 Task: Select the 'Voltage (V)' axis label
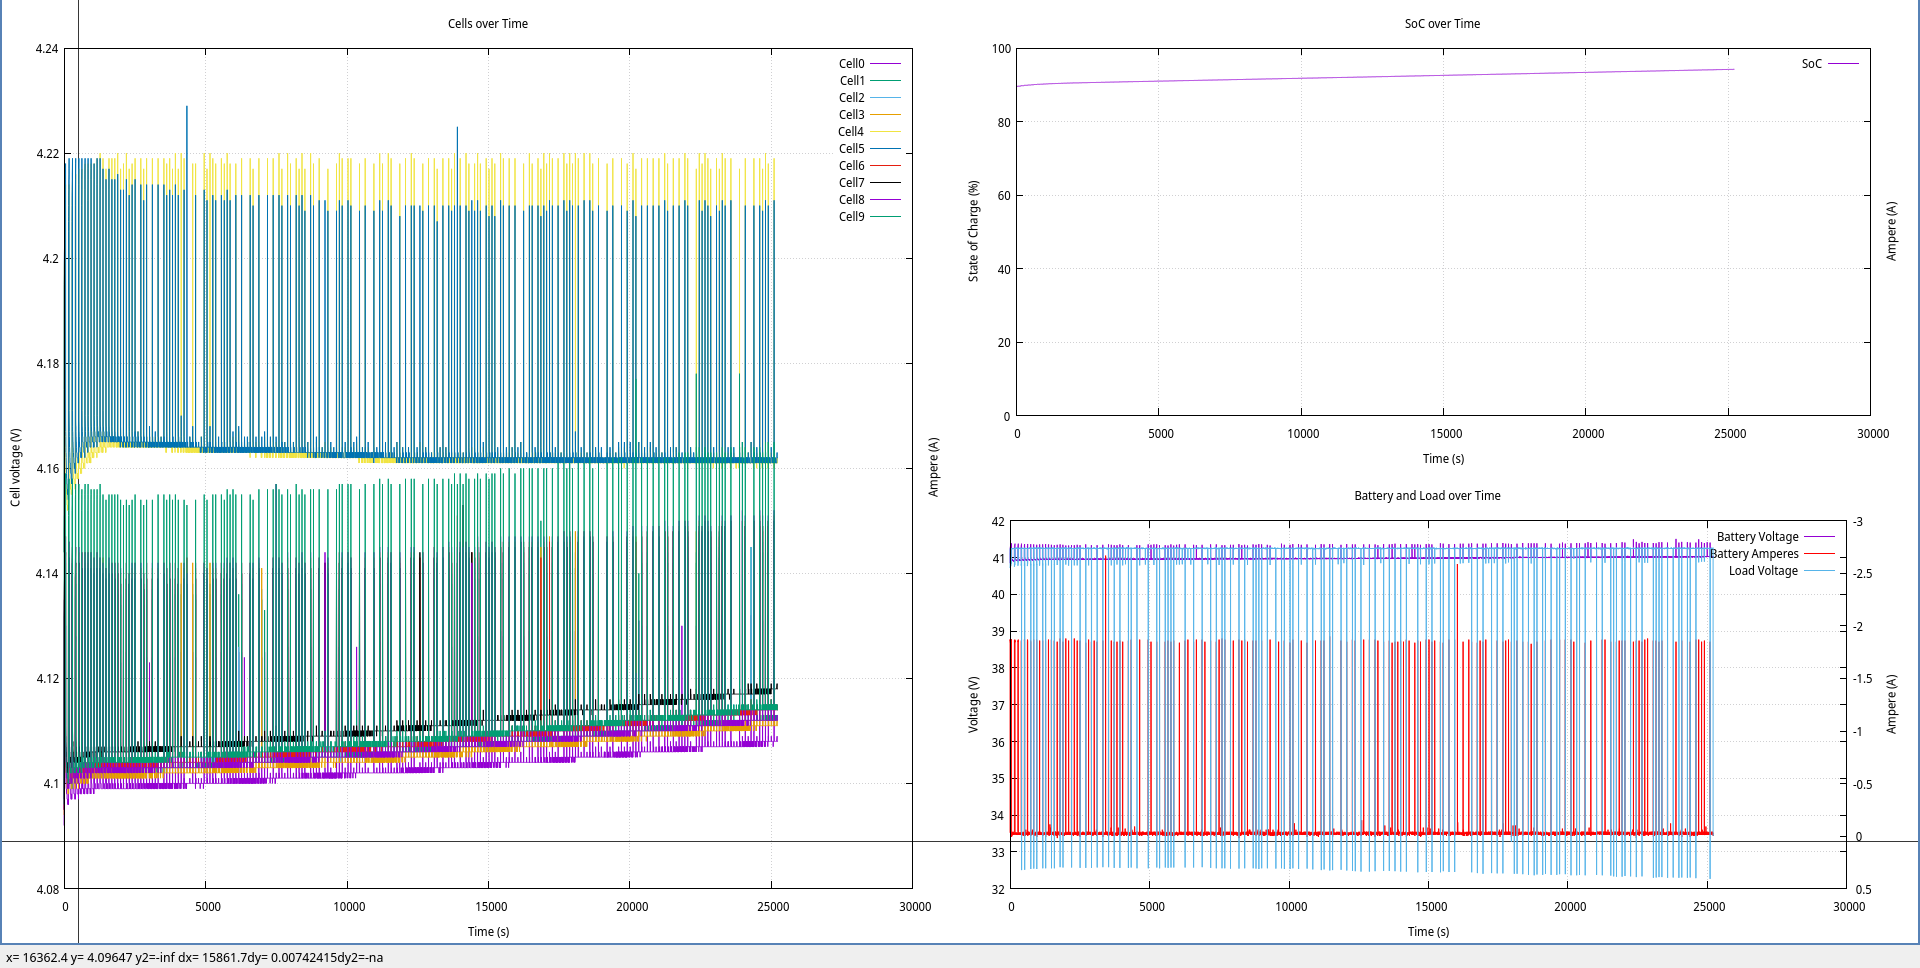(973, 705)
